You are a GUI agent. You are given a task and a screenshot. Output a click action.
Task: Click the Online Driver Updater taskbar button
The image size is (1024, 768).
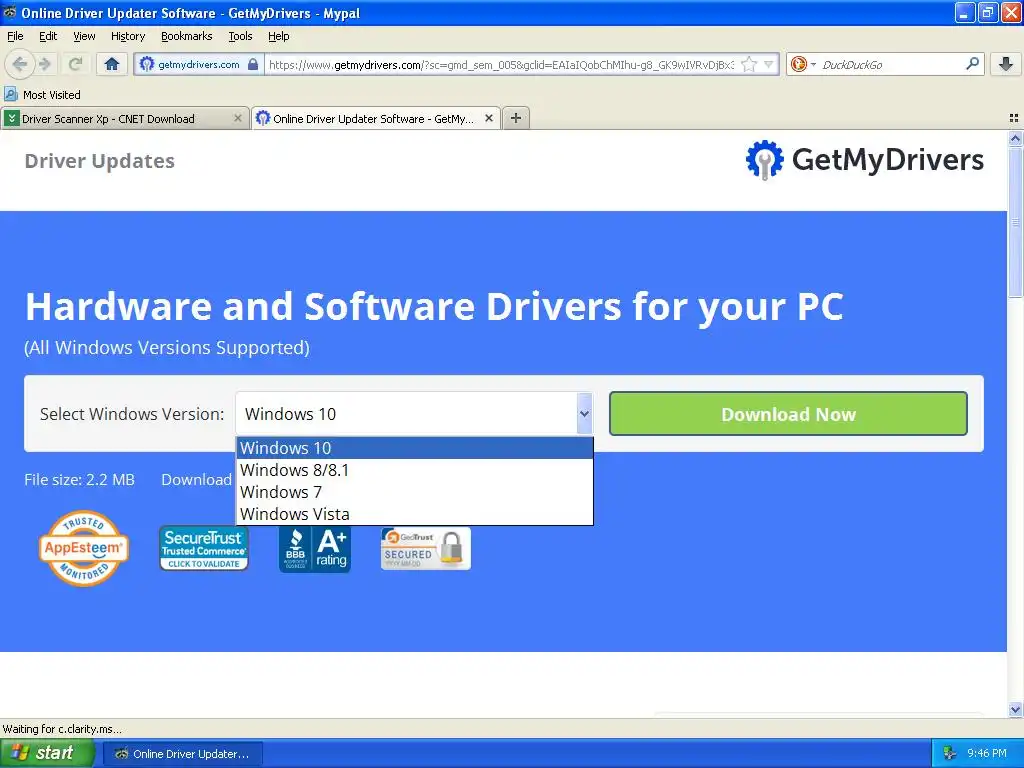pyautogui.click(x=181, y=754)
